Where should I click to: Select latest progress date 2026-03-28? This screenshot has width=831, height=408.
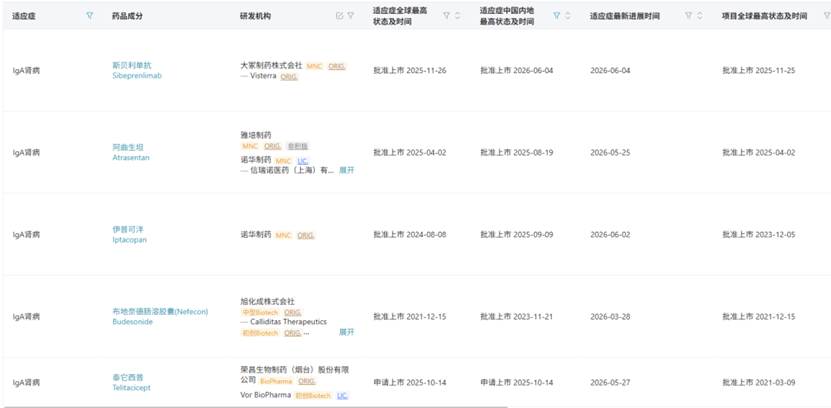[611, 317]
